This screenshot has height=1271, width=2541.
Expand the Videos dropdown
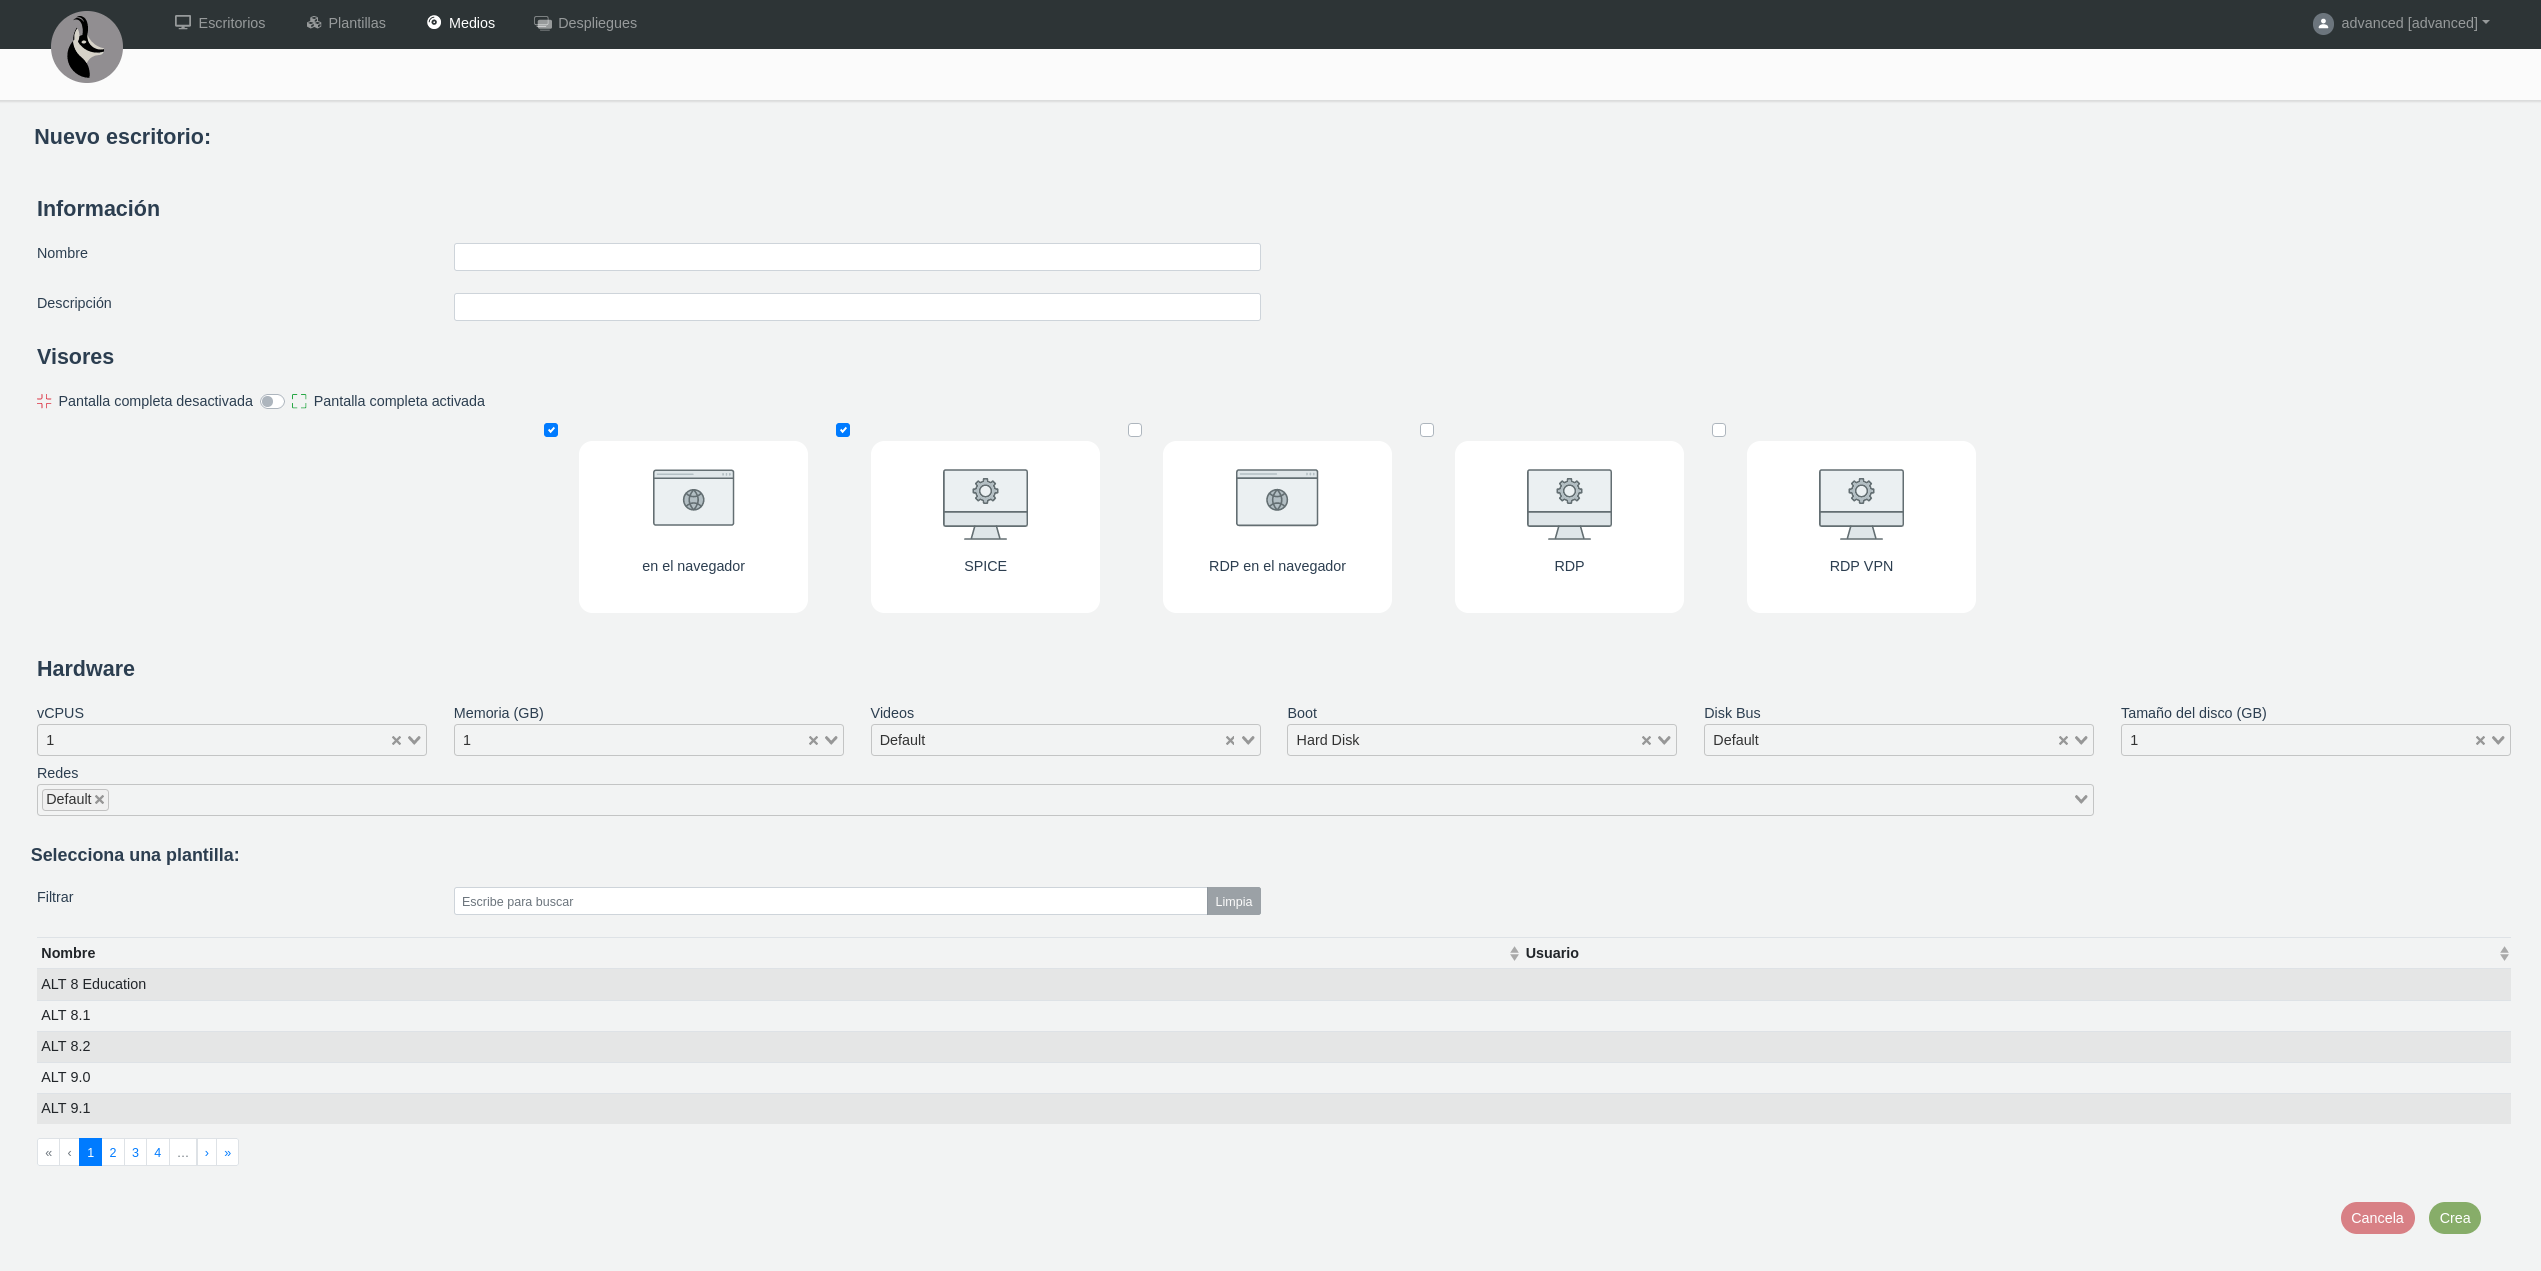[1247, 741]
